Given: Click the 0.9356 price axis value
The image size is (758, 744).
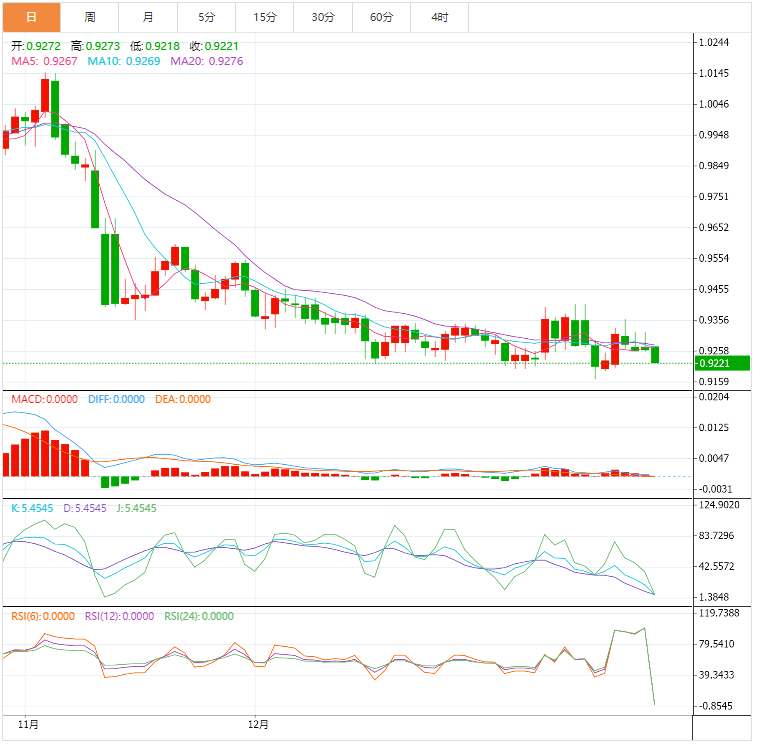Looking at the screenshot, I should point(715,321).
